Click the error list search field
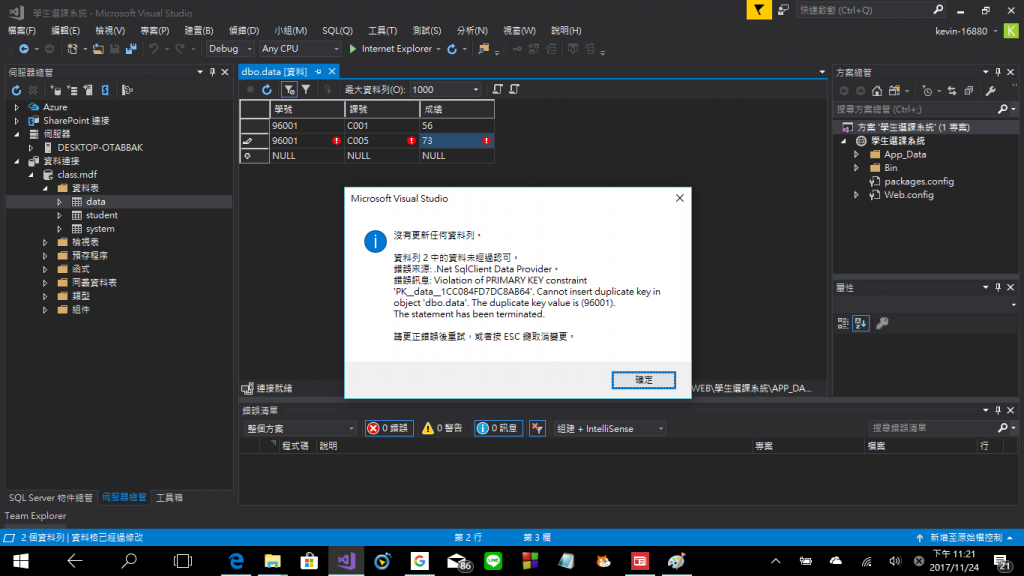The image size is (1024, 576). click(x=934, y=428)
